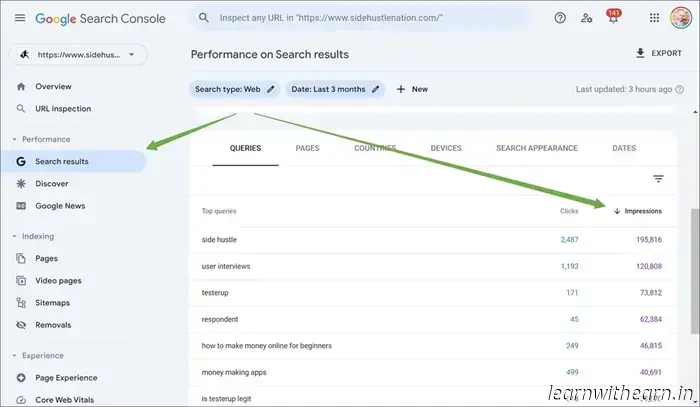The height and width of the screenshot is (407, 700).
Task: Switch to the Pages tab
Action: tap(308, 148)
